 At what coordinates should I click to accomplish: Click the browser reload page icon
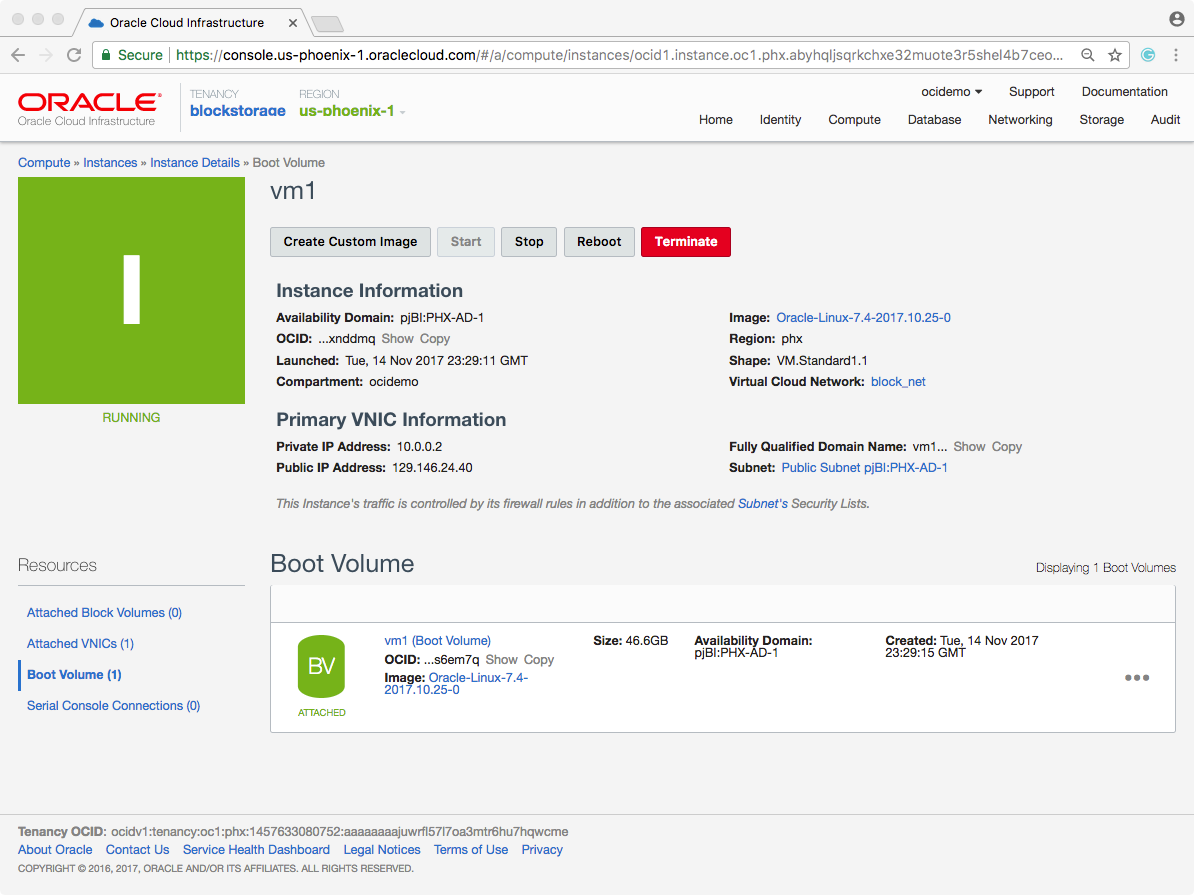click(74, 55)
